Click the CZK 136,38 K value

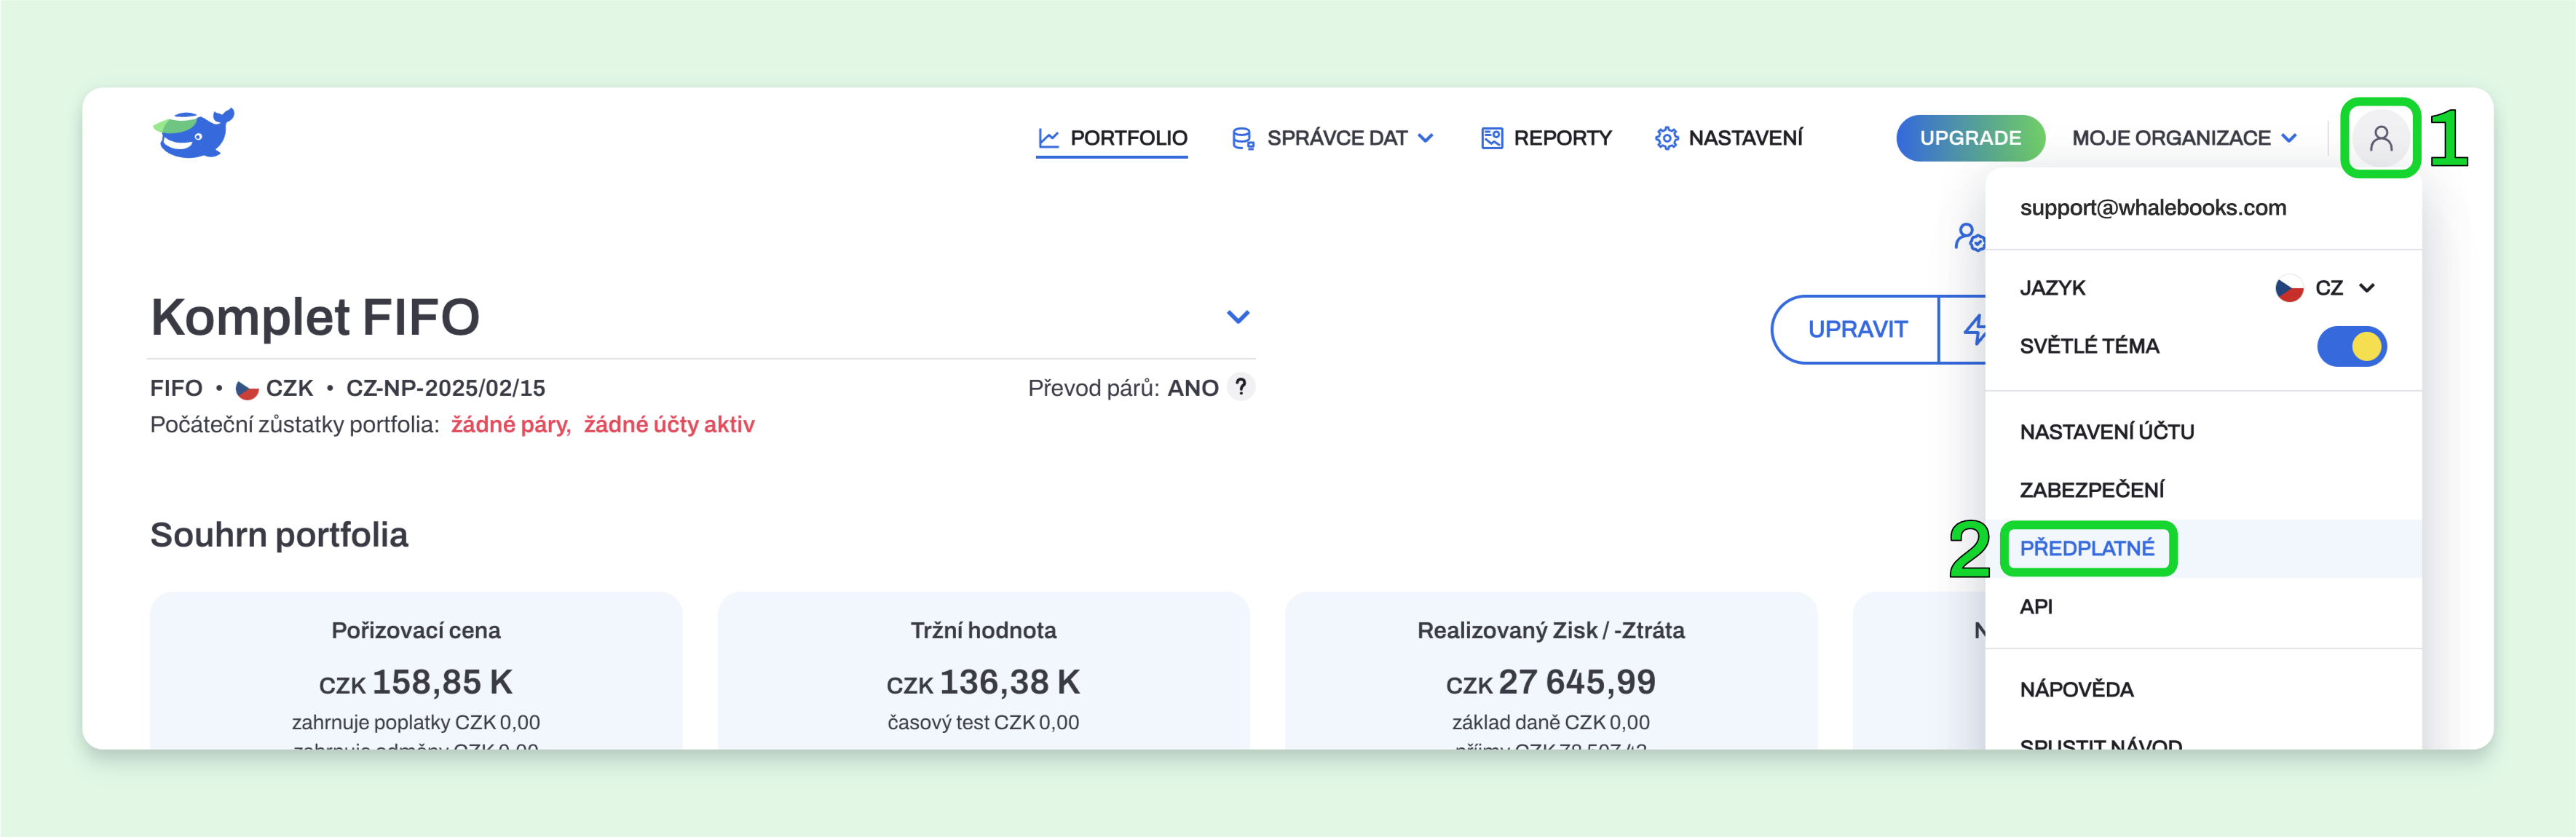983,683
